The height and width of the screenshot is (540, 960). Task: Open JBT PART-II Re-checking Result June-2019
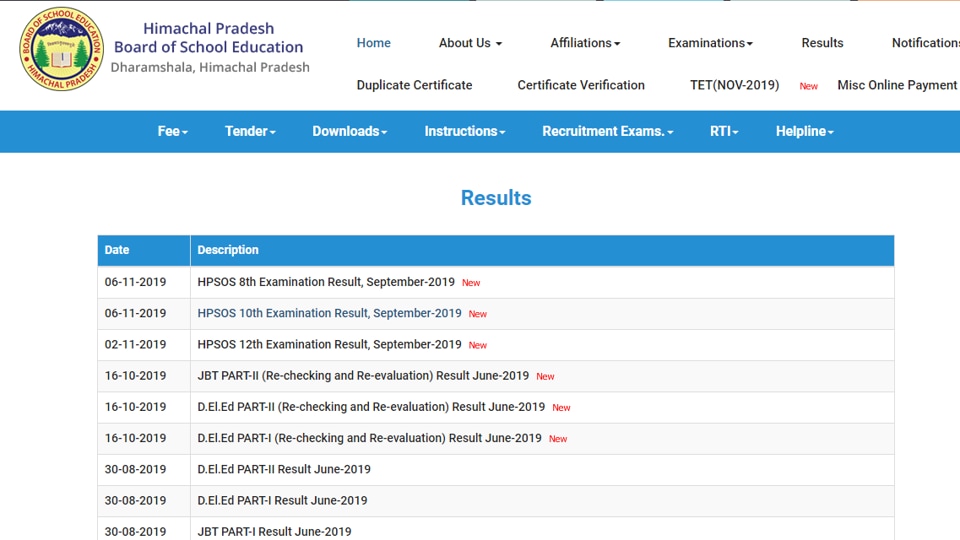coord(363,376)
